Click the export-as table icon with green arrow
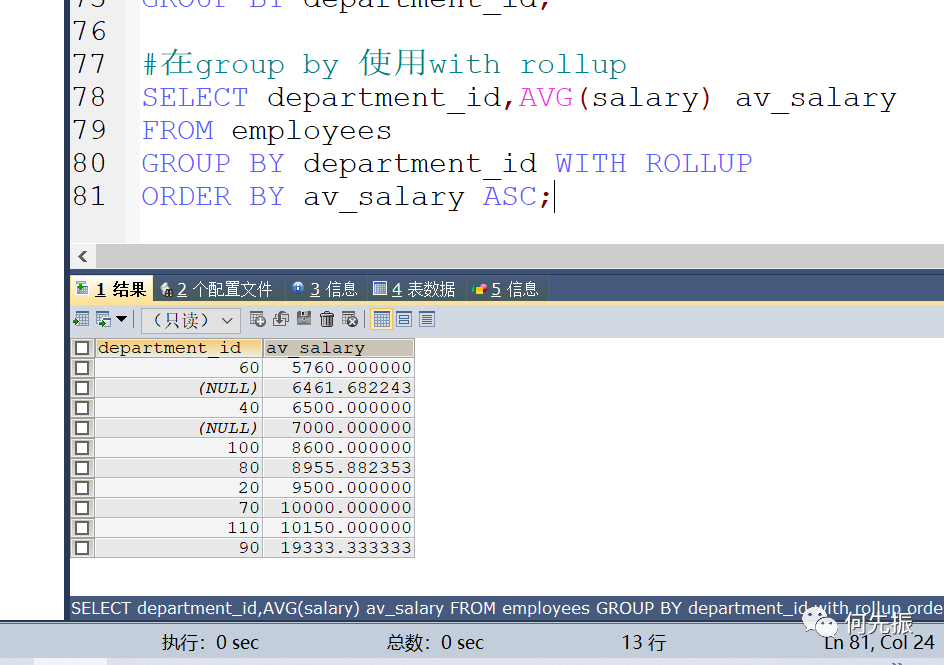 point(104,320)
